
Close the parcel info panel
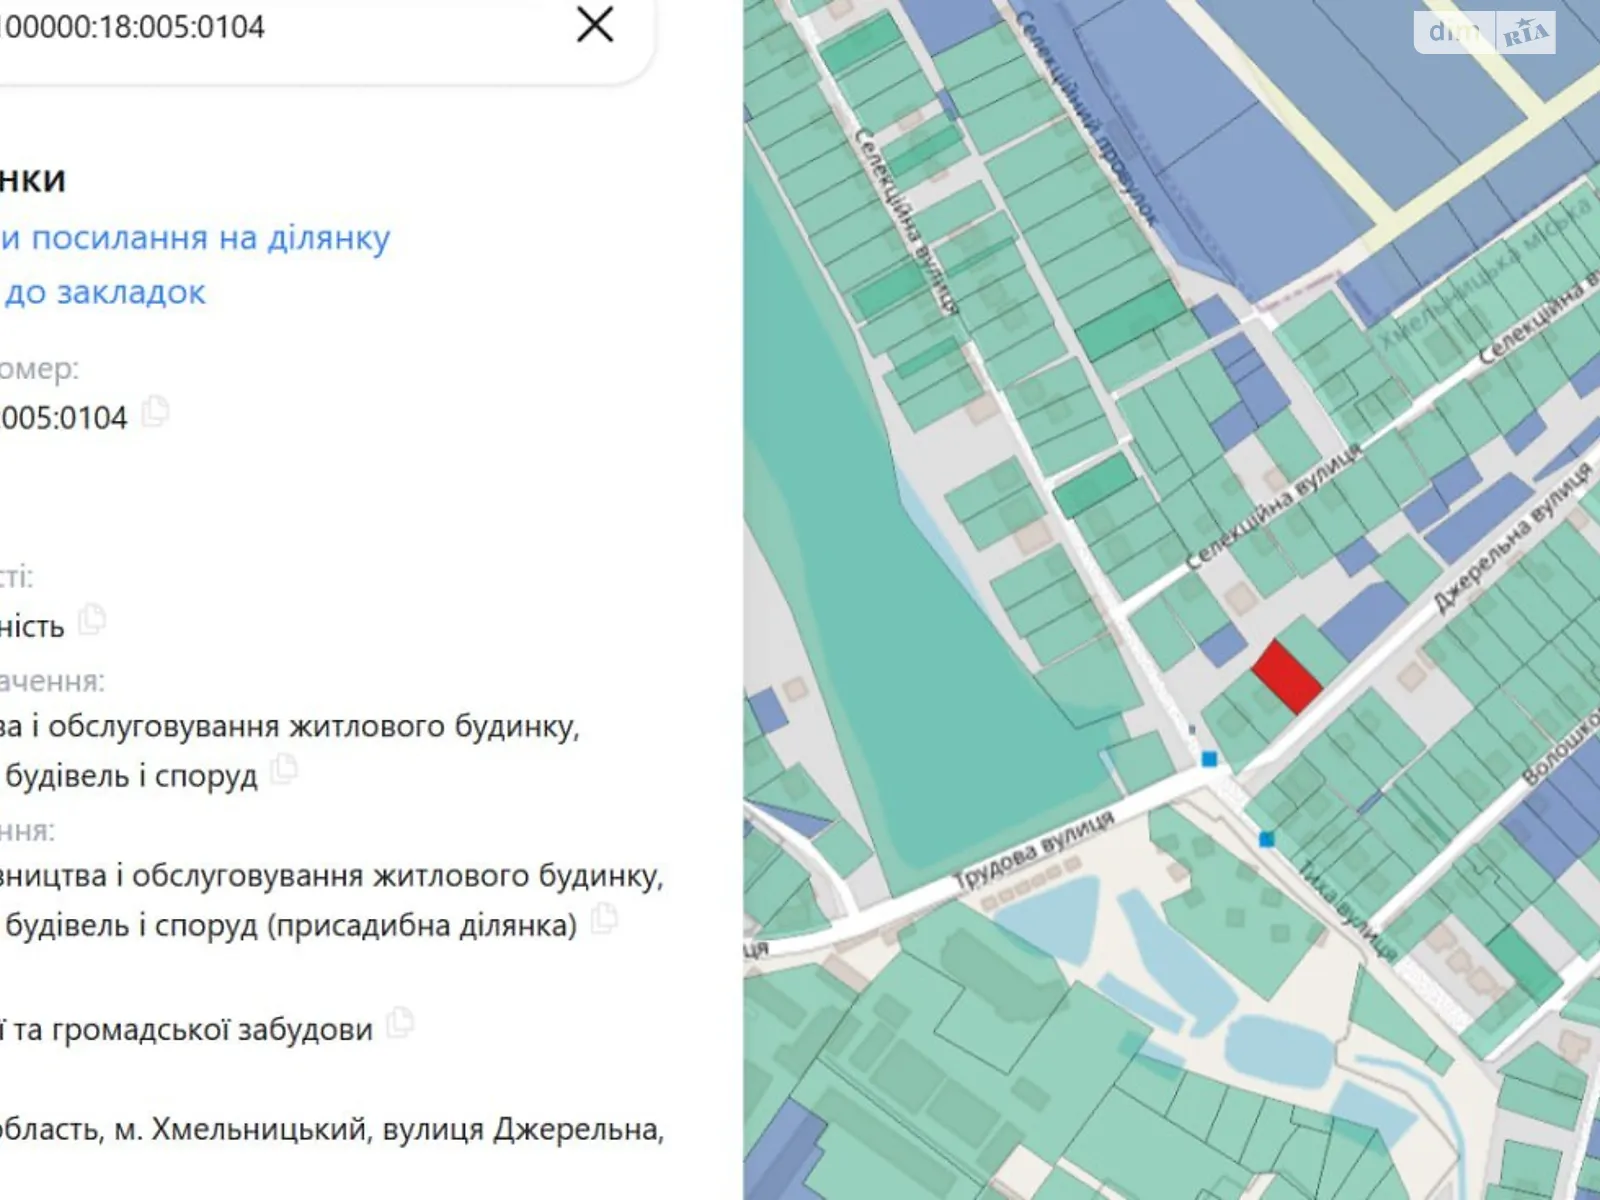click(595, 25)
